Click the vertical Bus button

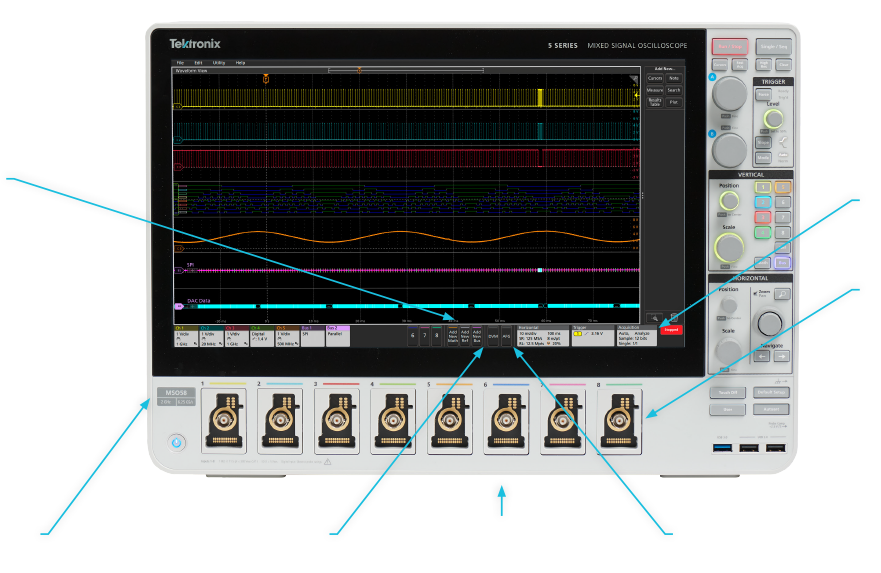pyautogui.click(x=783, y=263)
